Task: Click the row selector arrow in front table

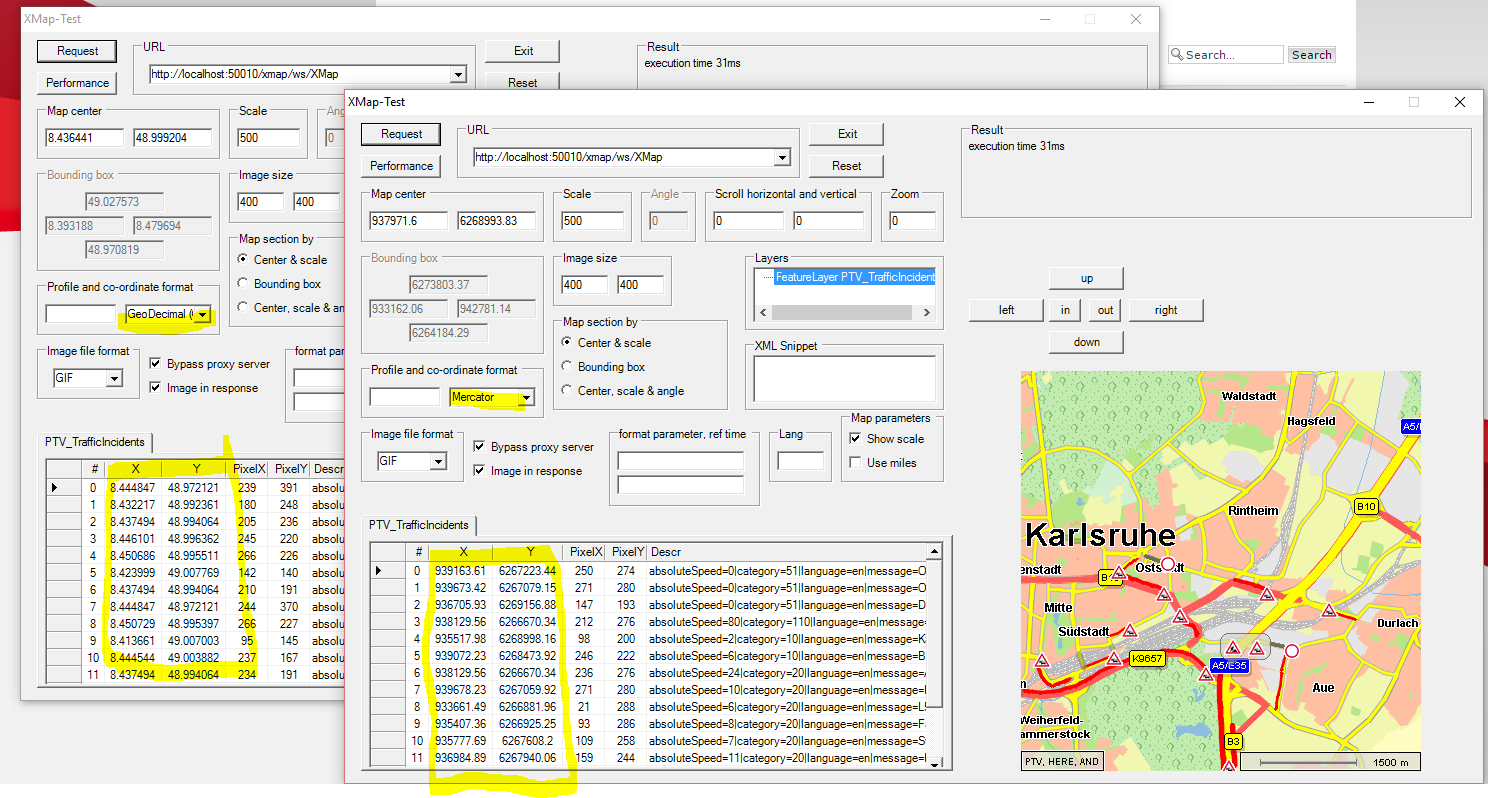Action: coord(379,570)
